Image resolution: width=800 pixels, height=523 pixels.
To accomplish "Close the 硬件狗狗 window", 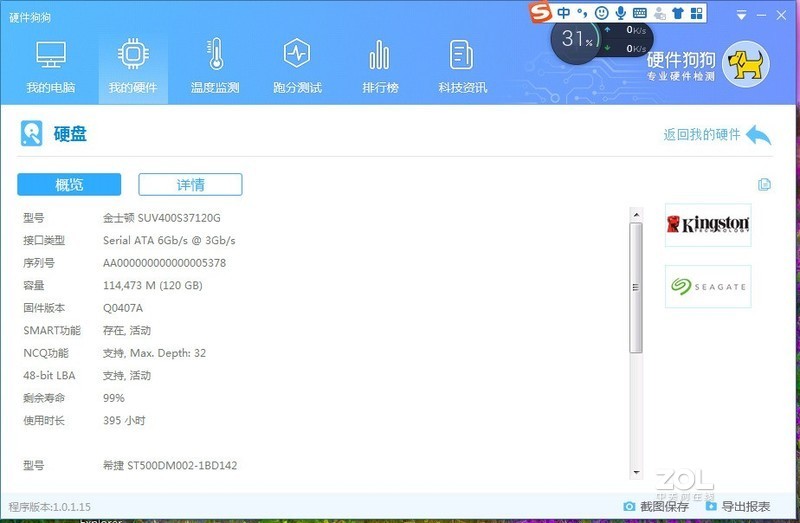I will coord(781,16).
